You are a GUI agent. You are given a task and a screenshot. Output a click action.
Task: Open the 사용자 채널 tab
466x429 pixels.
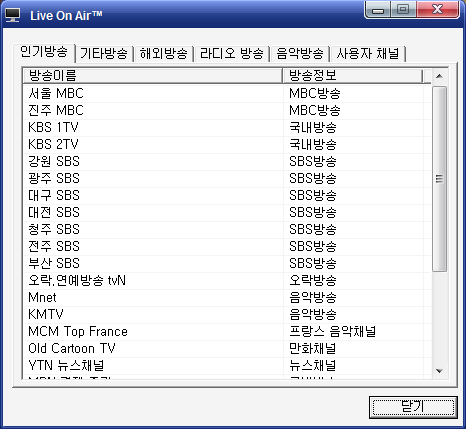pyautogui.click(x=367, y=54)
